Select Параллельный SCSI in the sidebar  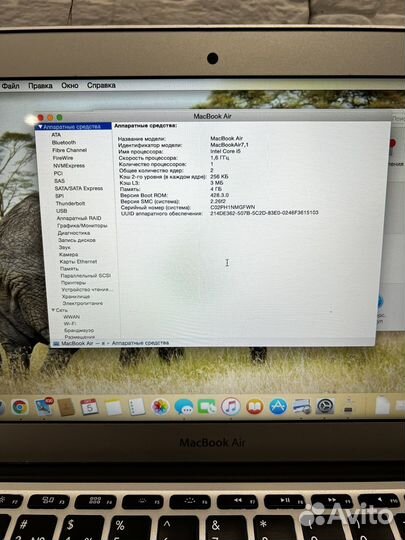85,276
